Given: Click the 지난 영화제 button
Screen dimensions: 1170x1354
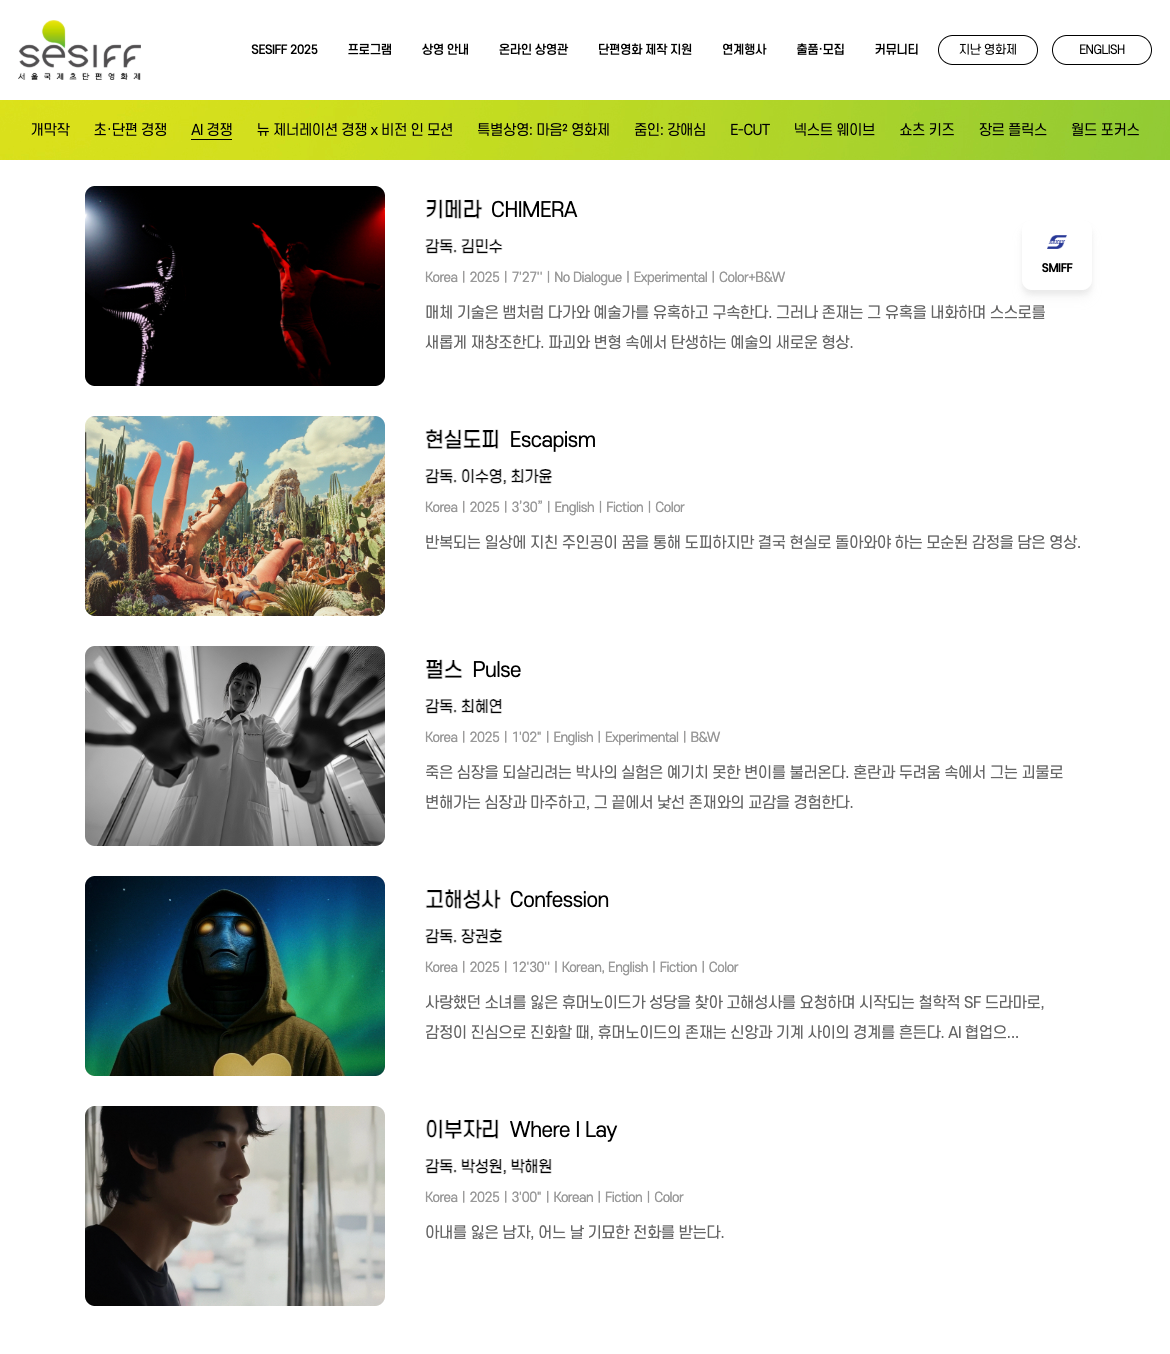Looking at the screenshot, I should (x=988, y=50).
